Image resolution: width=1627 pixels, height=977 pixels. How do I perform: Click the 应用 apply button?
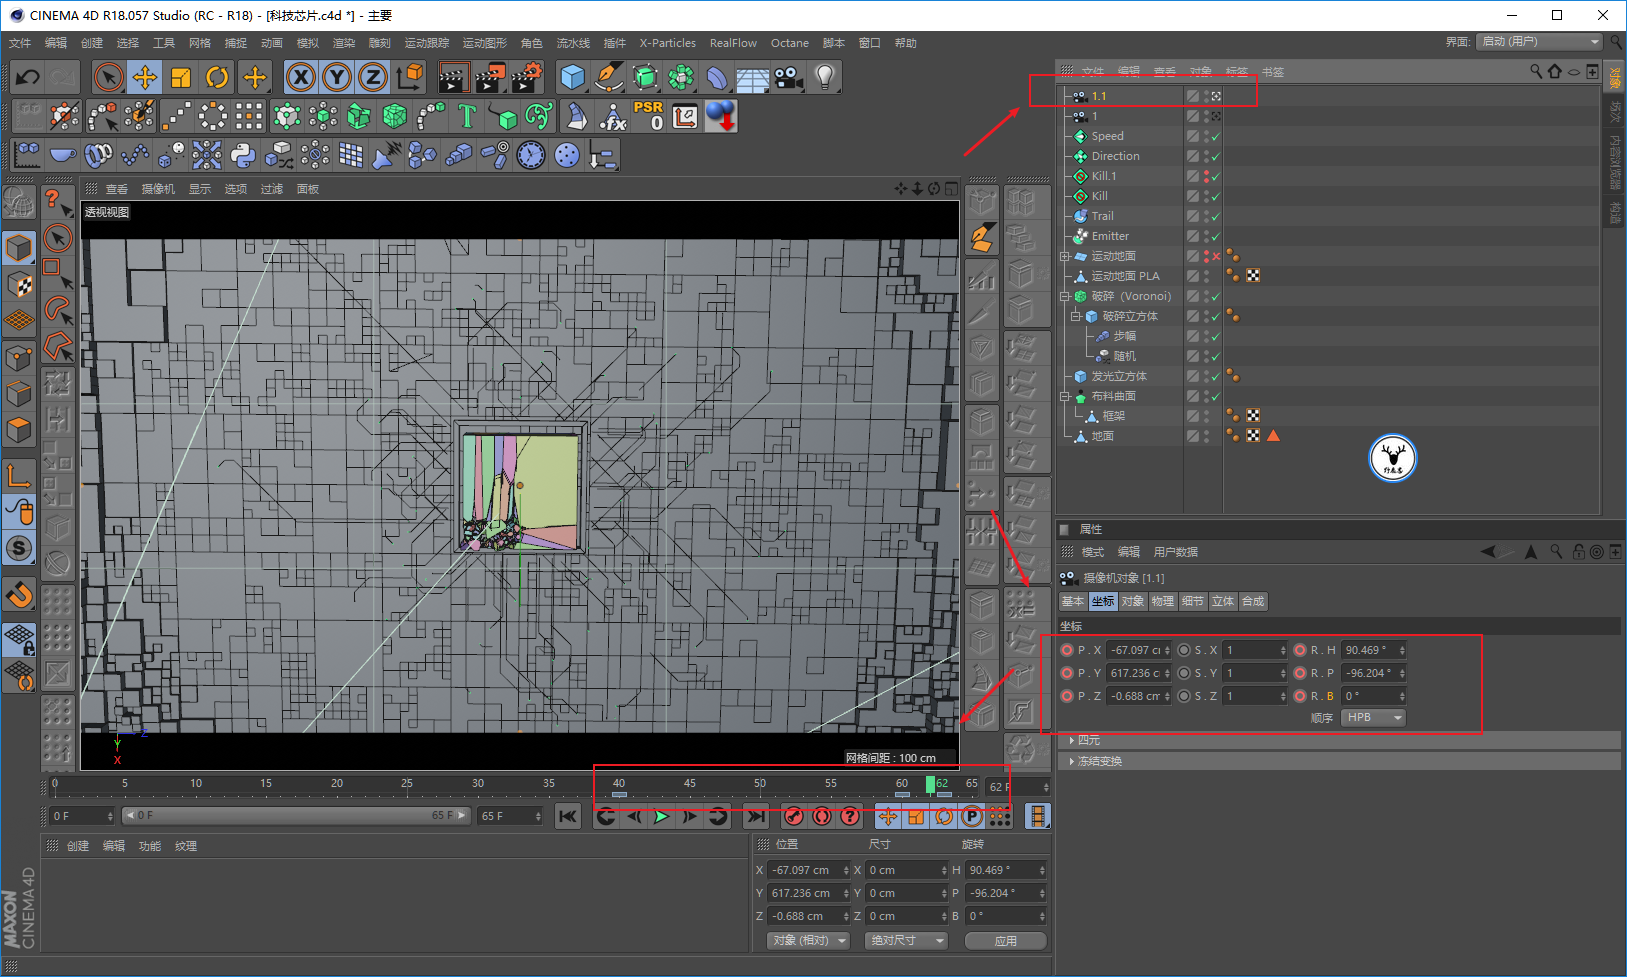1006,941
